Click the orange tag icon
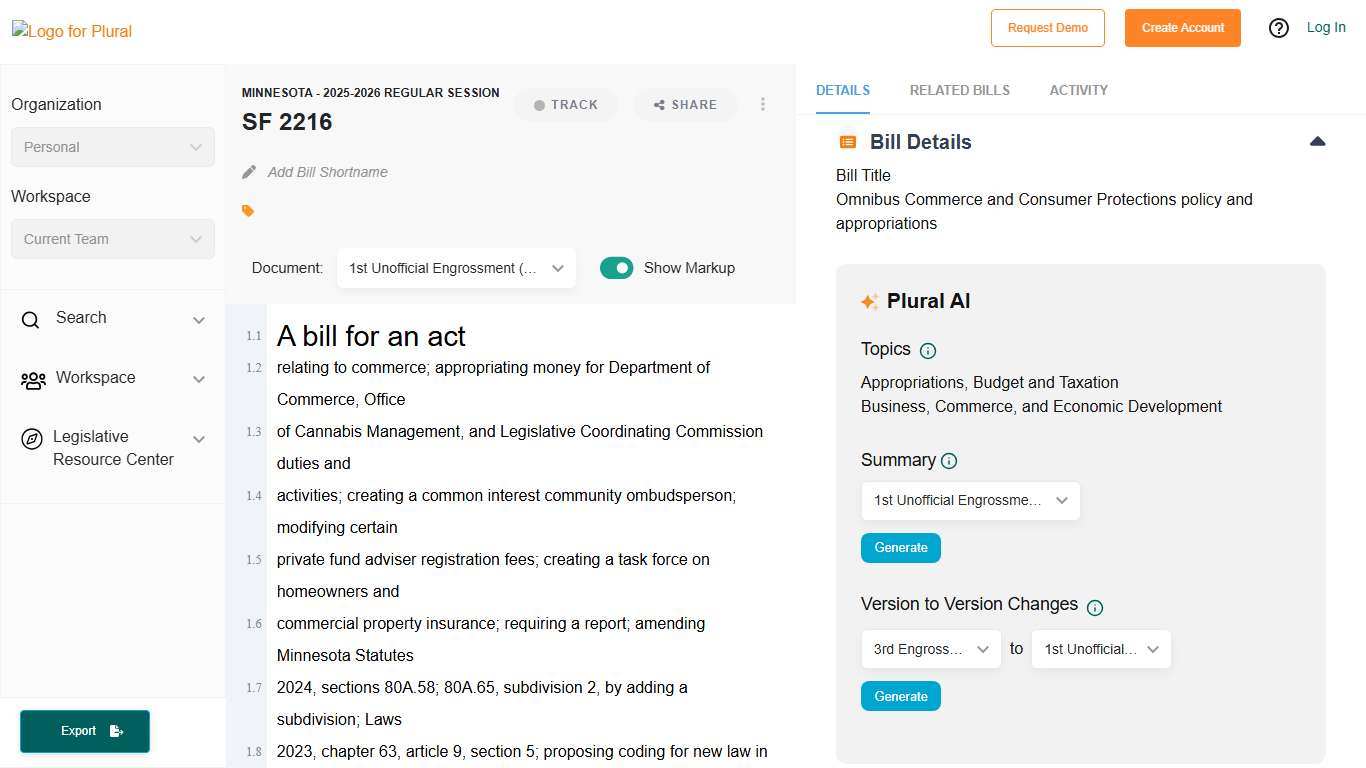The image size is (1366, 768). point(248,211)
